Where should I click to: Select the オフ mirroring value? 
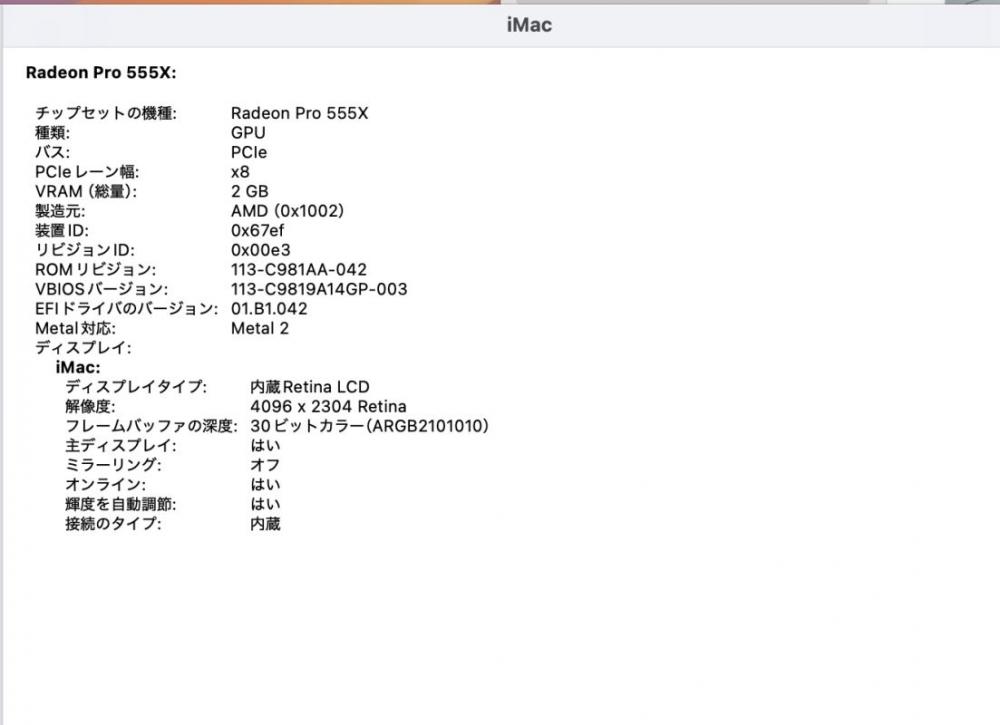point(265,465)
